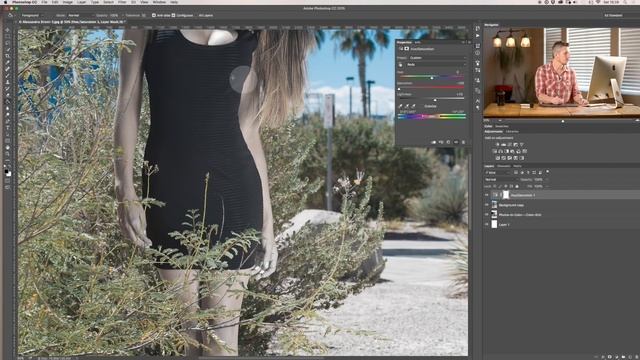Viewport: 640px width, 360px height.
Task: Add a Levels adjustment
Action: tap(503, 144)
